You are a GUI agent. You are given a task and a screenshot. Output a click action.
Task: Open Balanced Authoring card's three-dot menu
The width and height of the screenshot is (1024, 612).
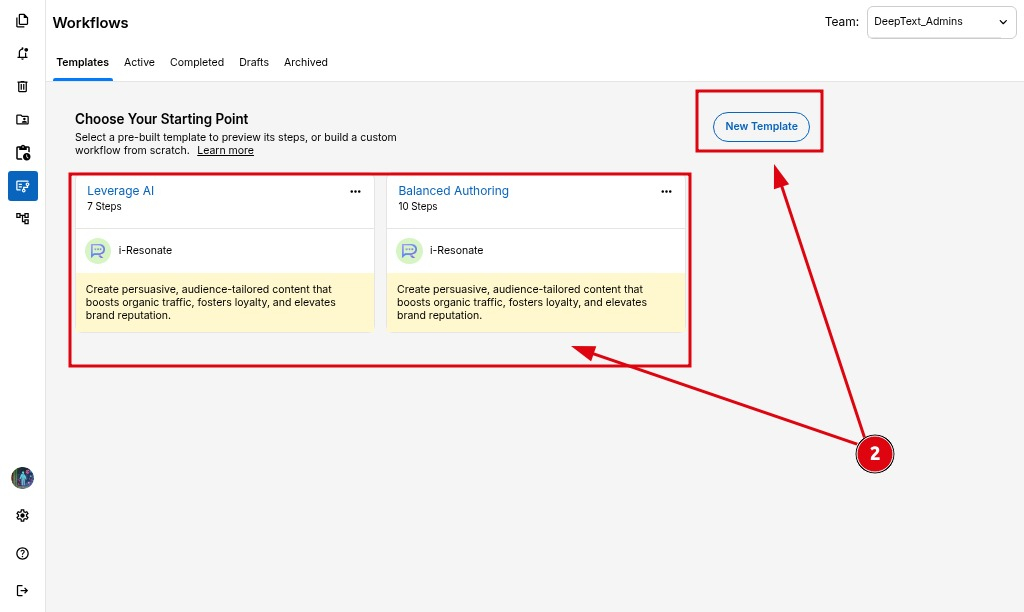pyautogui.click(x=666, y=192)
